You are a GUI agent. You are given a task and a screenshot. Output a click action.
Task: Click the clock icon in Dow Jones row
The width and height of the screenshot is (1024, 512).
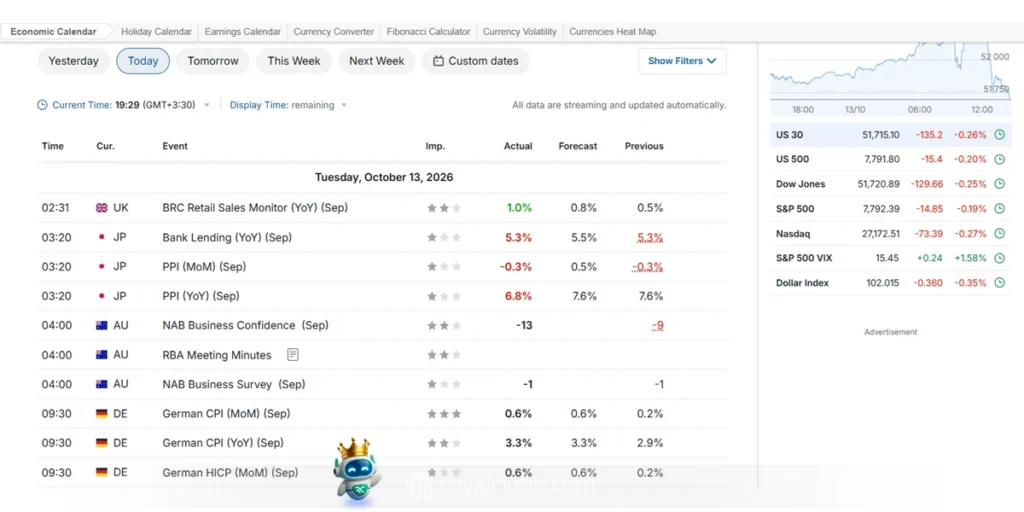(999, 184)
